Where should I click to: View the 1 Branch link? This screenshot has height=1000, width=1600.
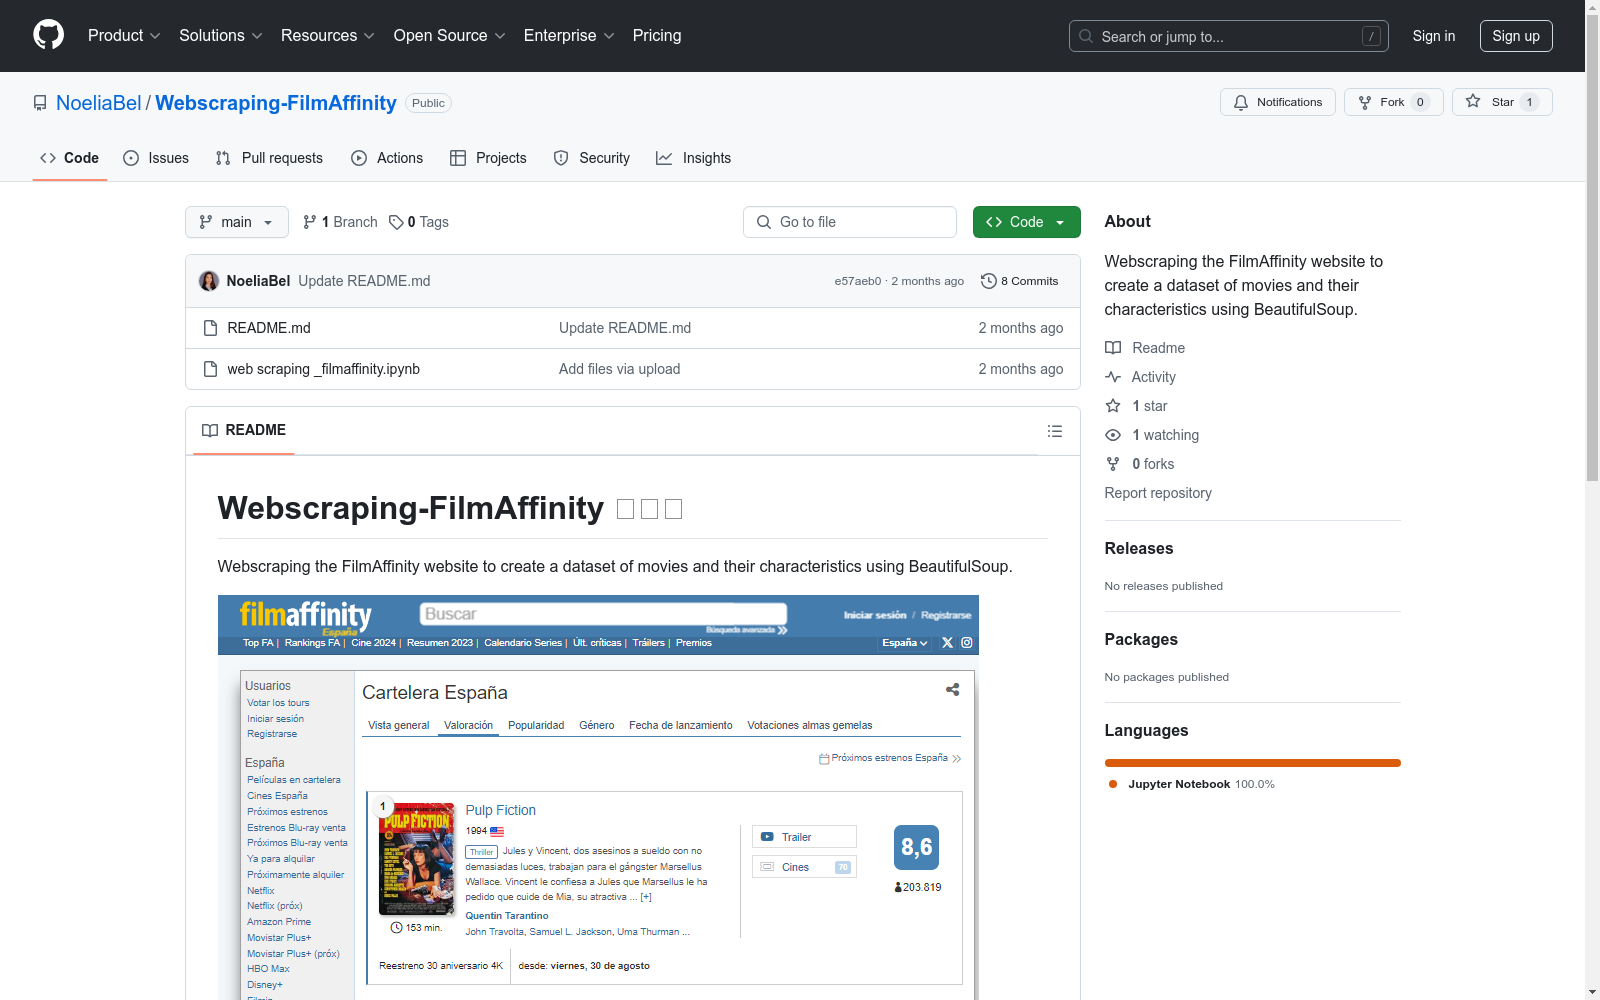coord(340,222)
